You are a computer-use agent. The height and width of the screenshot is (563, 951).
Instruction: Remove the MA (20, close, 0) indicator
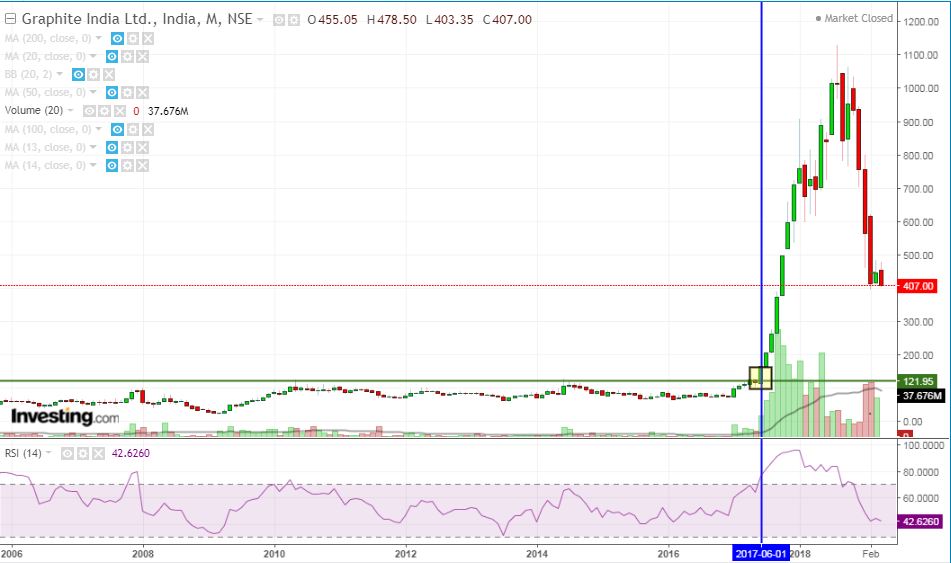tap(143, 56)
